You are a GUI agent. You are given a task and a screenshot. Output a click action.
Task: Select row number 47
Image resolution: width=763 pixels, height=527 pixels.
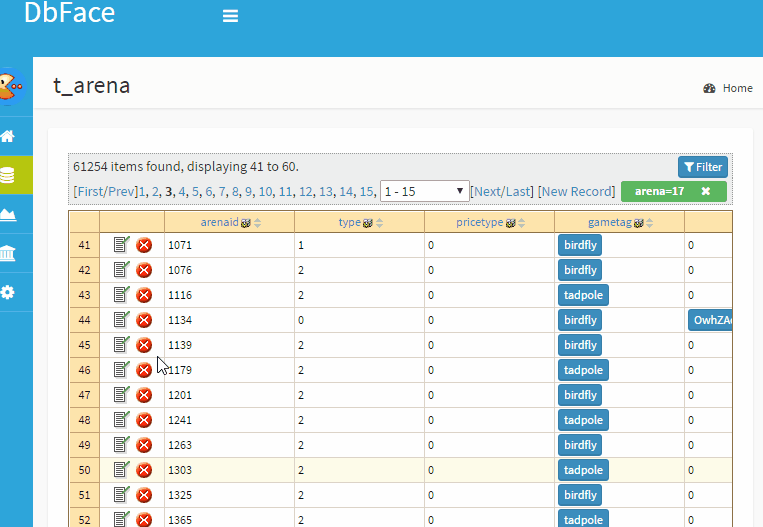pos(85,395)
